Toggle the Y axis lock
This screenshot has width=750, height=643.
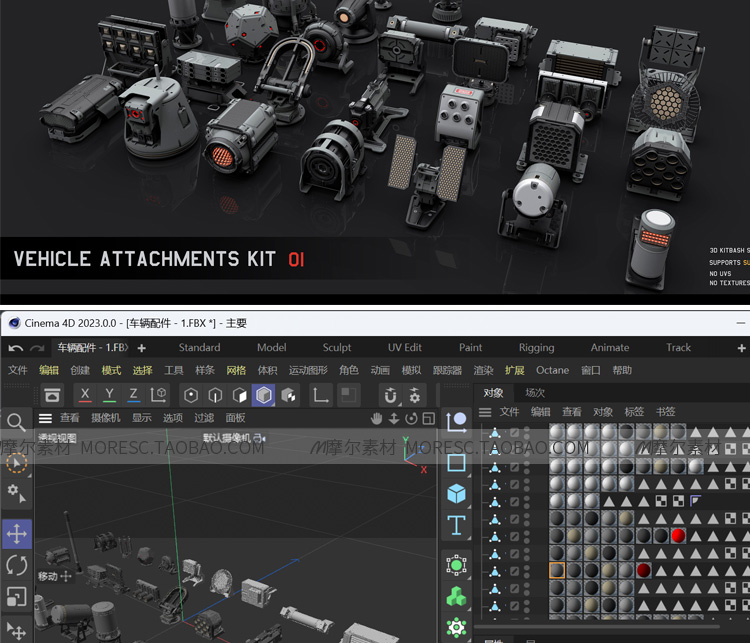[110, 395]
